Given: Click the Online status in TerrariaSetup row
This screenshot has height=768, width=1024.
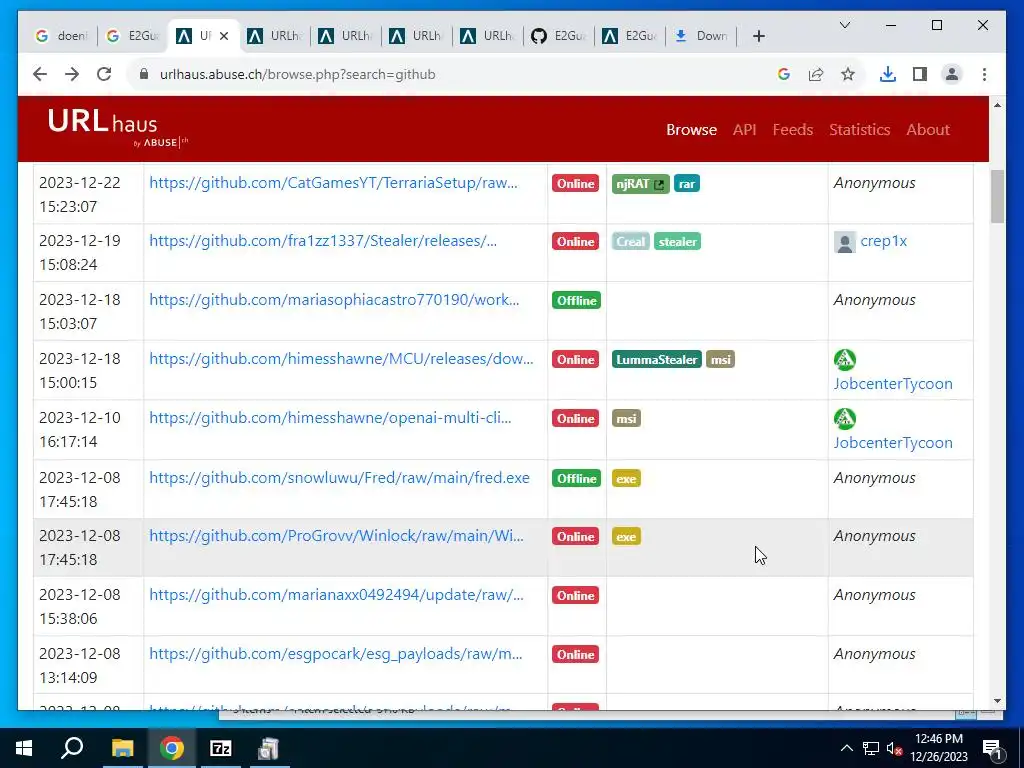Looking at the screenshot, I should point(575,184).
